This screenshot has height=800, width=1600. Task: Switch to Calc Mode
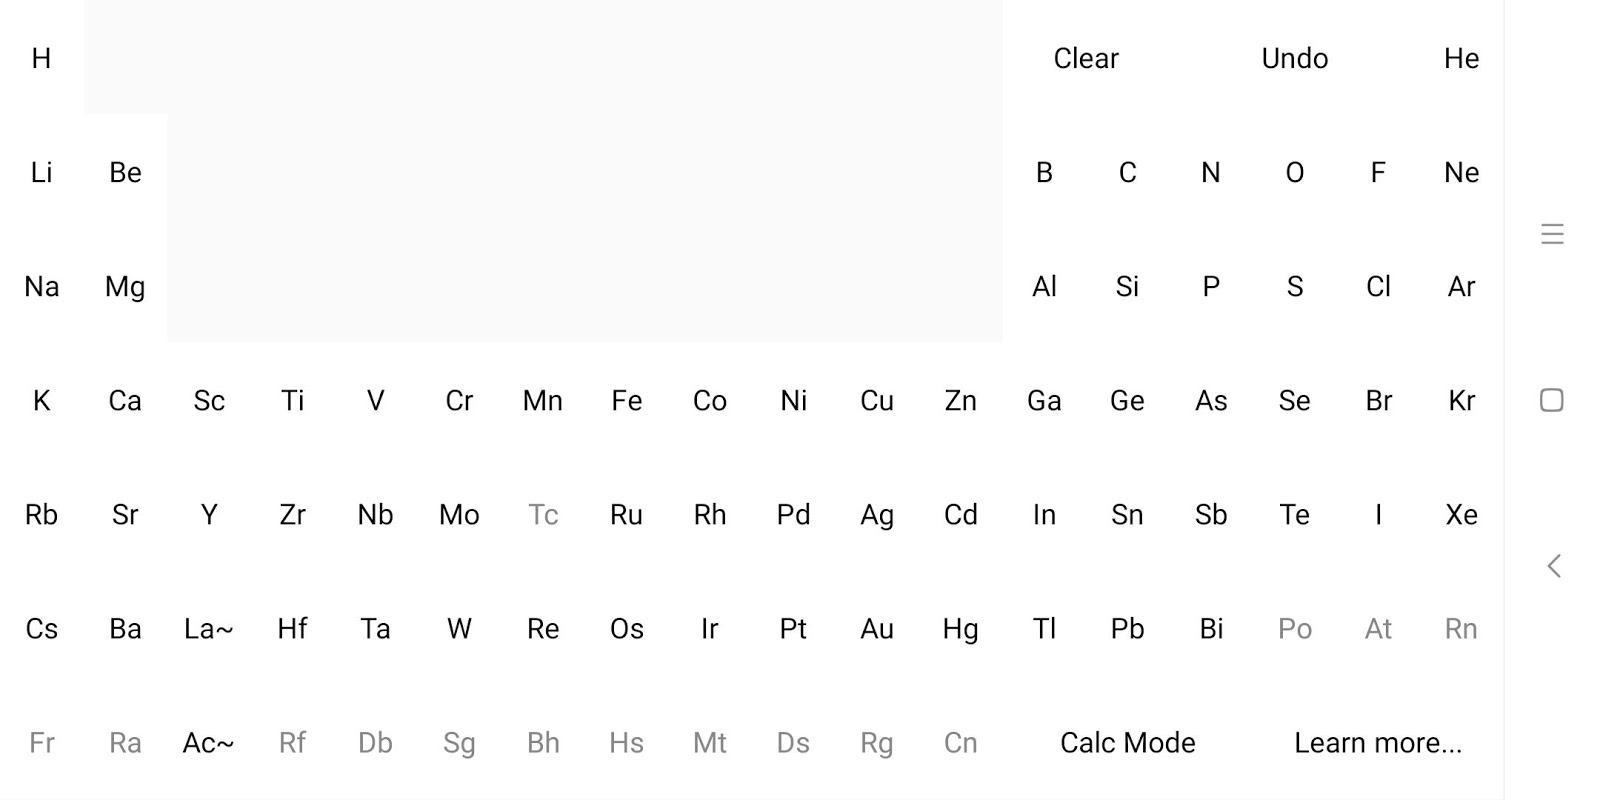(x=1127, y=743)
